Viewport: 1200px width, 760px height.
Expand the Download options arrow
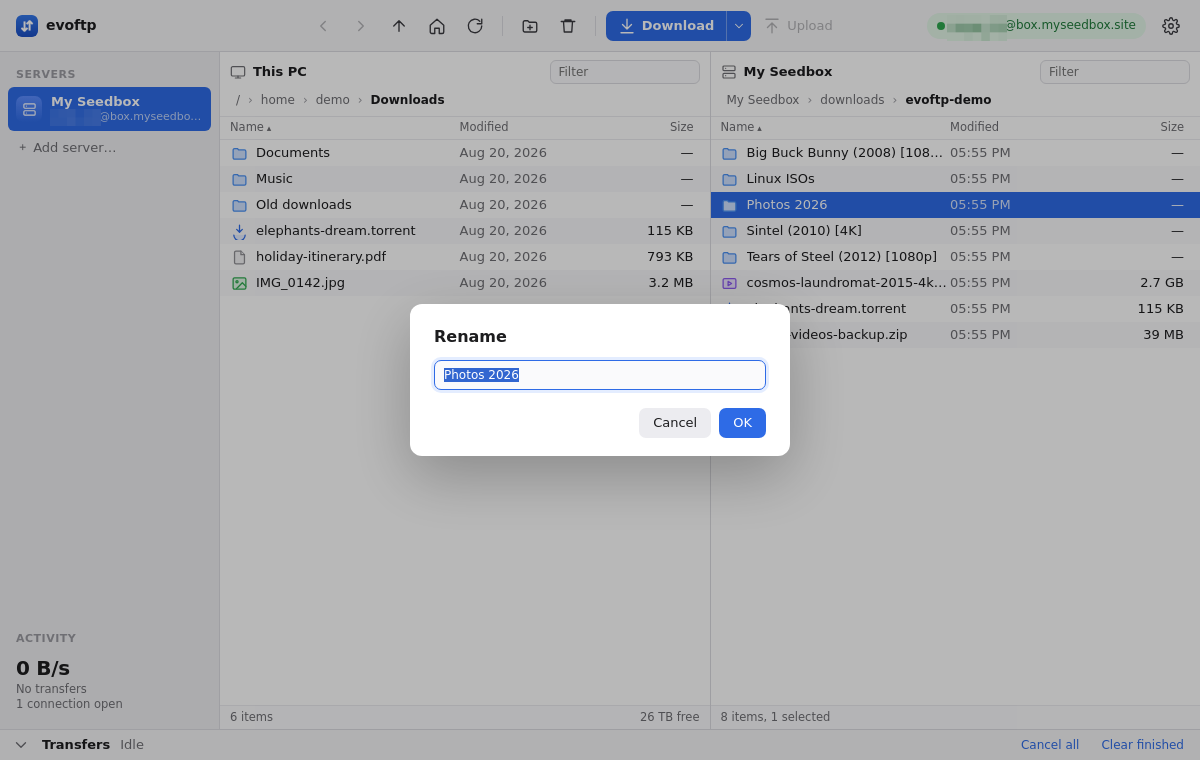tap(739, 26)
